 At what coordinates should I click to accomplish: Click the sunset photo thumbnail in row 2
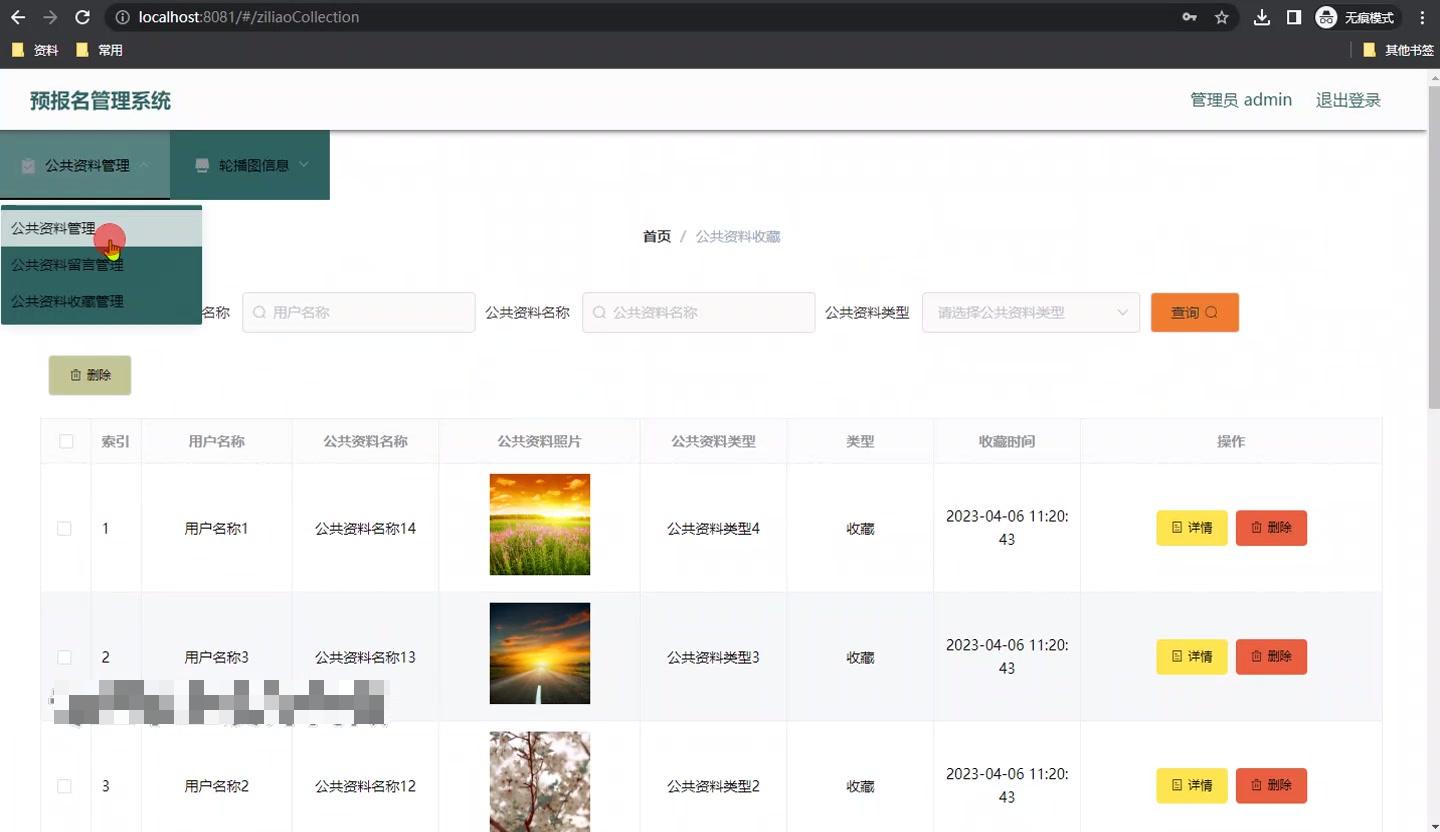click(x=539, y=653)
